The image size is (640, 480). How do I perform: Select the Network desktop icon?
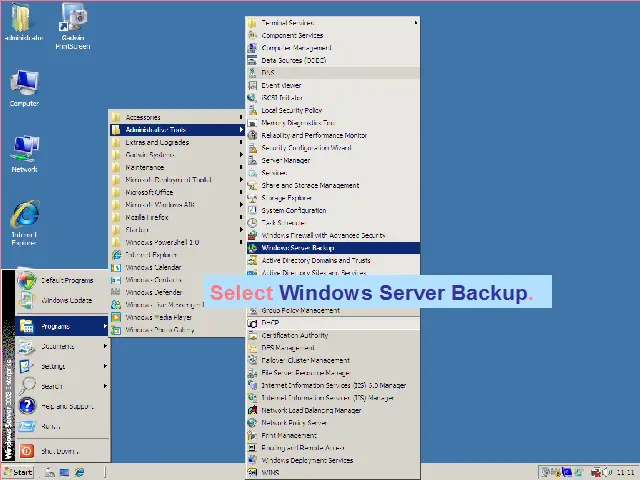tap(24, 154)
